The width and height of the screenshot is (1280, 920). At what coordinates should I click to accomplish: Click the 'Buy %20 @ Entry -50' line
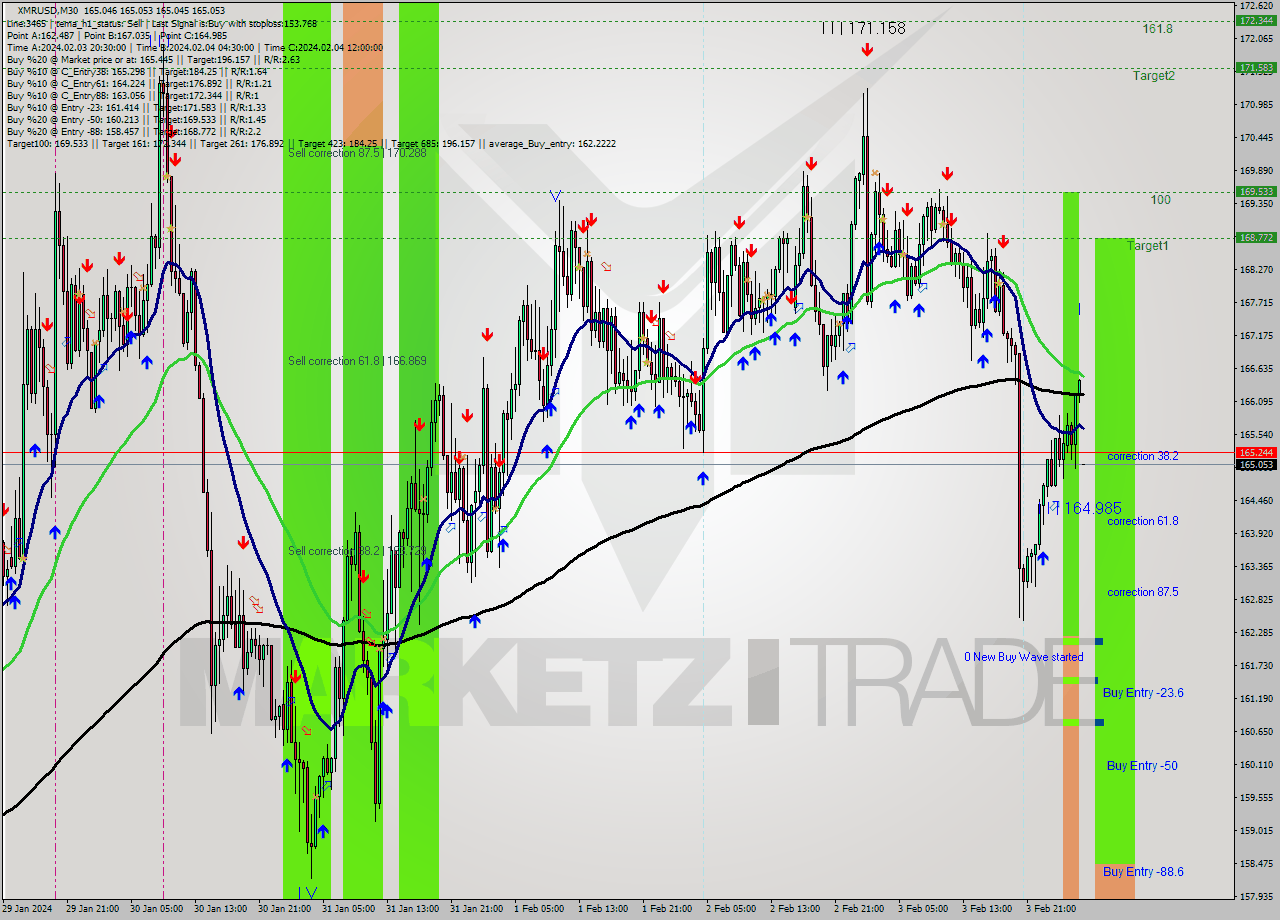point(136,119)
